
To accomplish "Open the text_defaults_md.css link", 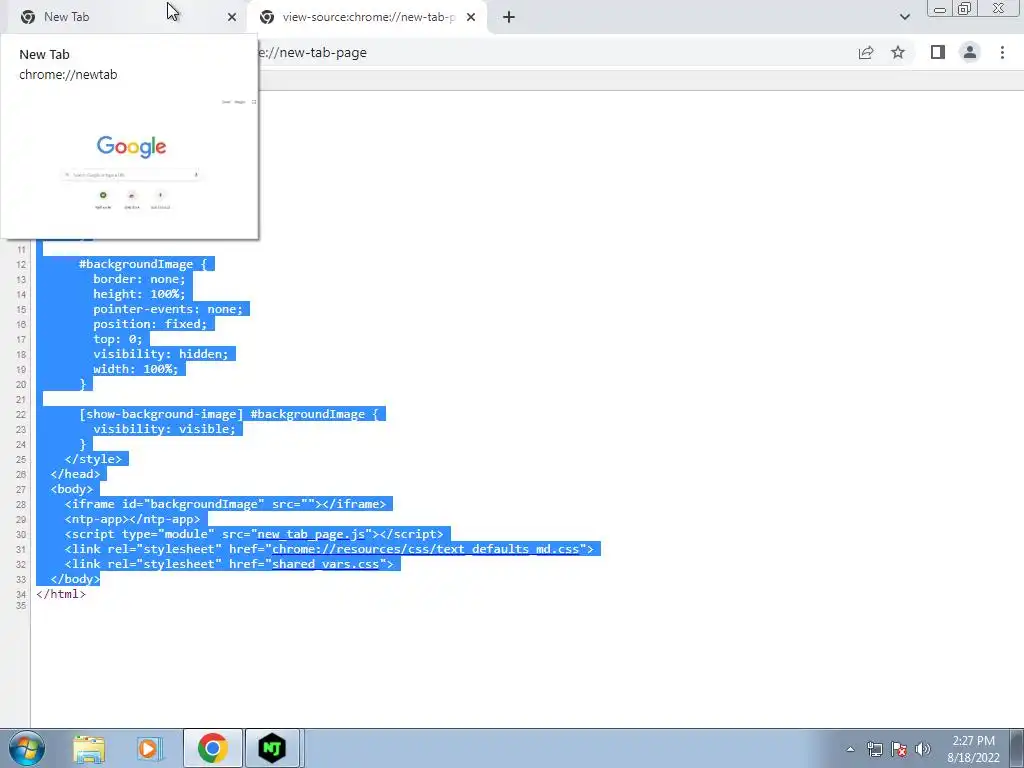I will pos(425,549).
